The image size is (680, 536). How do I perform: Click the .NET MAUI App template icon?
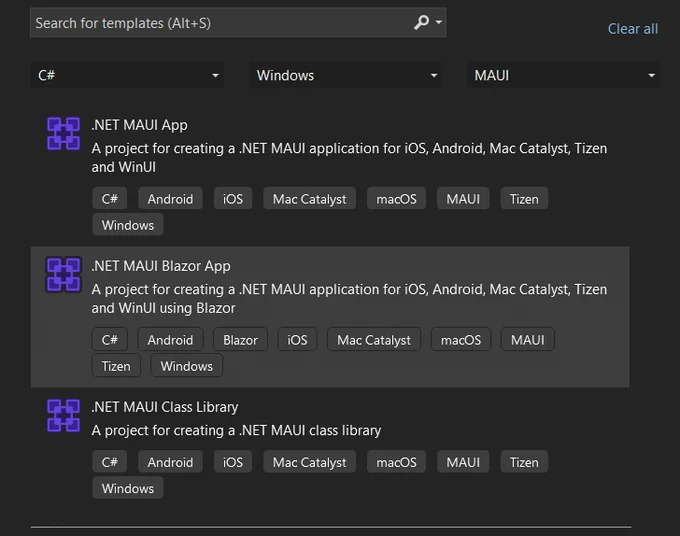point(63,134)
